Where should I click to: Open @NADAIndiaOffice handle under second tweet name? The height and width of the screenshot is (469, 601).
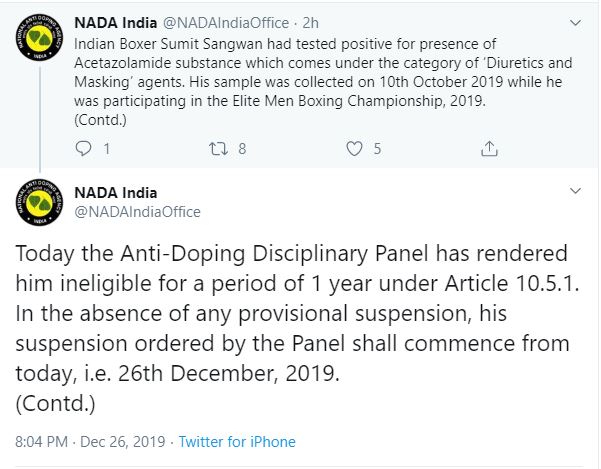(138, 212)
